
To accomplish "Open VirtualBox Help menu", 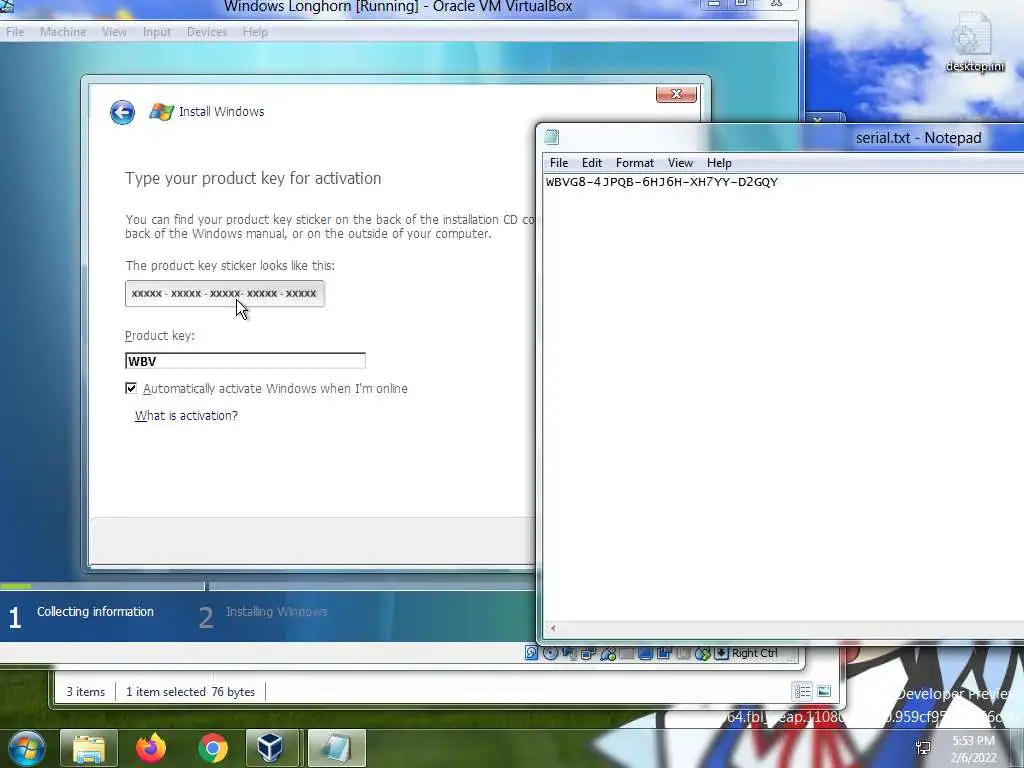I will point(255,32).
